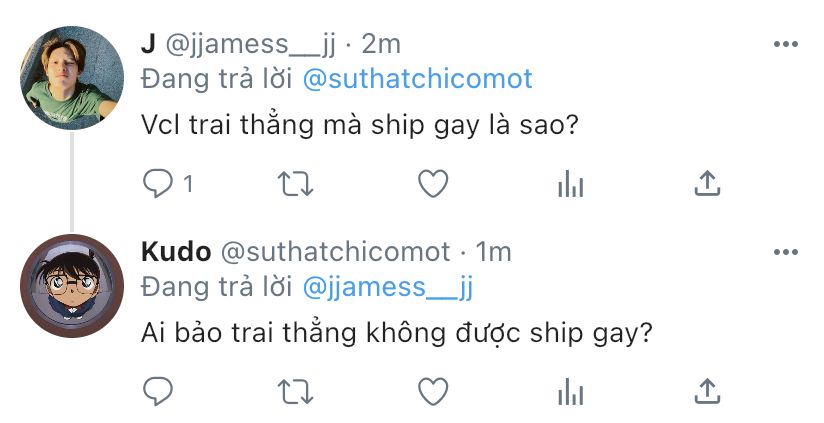Open the @jjamess__jj mention link
Screen dimensions: 824x423
pos(388,288)
